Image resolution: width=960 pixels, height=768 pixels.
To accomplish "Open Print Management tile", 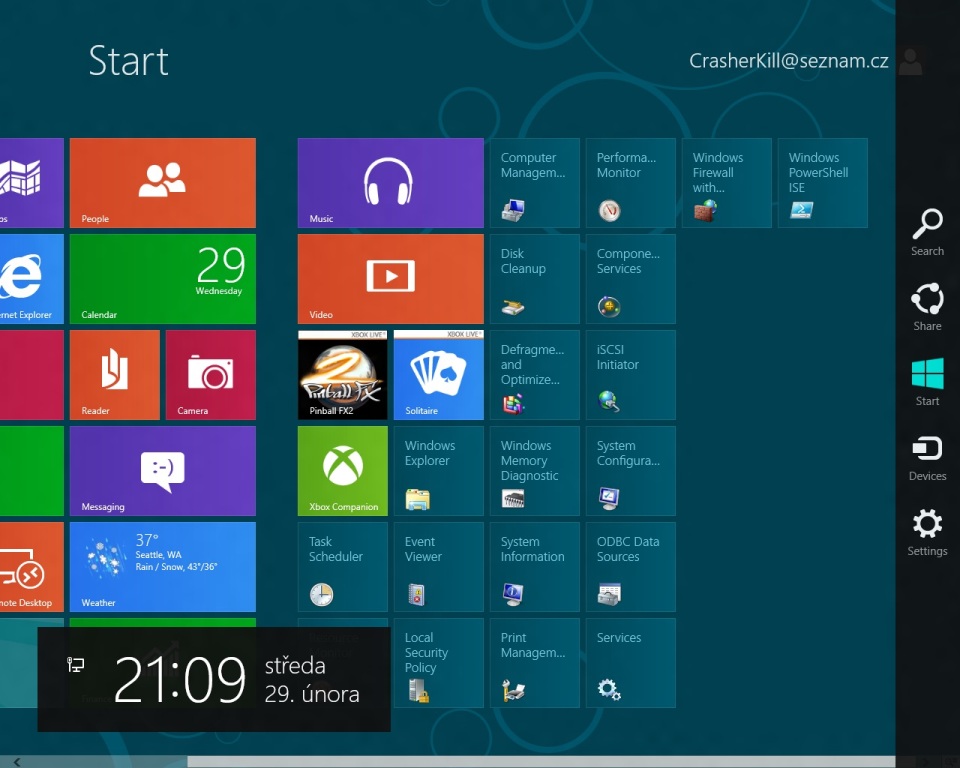I will (534, 663).
